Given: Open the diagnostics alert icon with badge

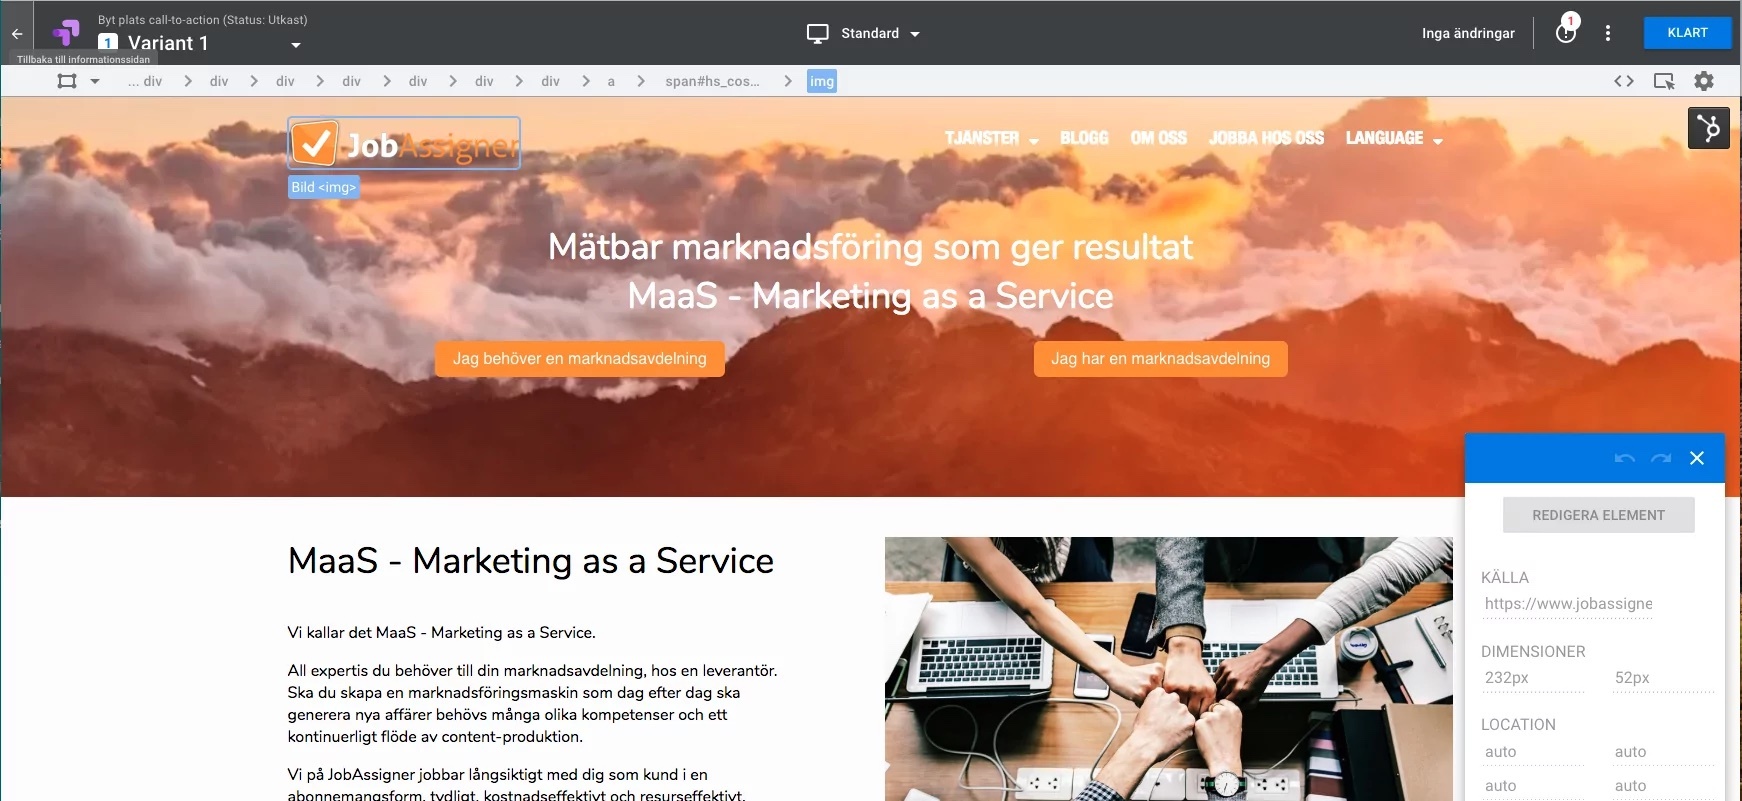Looking at the screenshot, I should coord(1566,33).
